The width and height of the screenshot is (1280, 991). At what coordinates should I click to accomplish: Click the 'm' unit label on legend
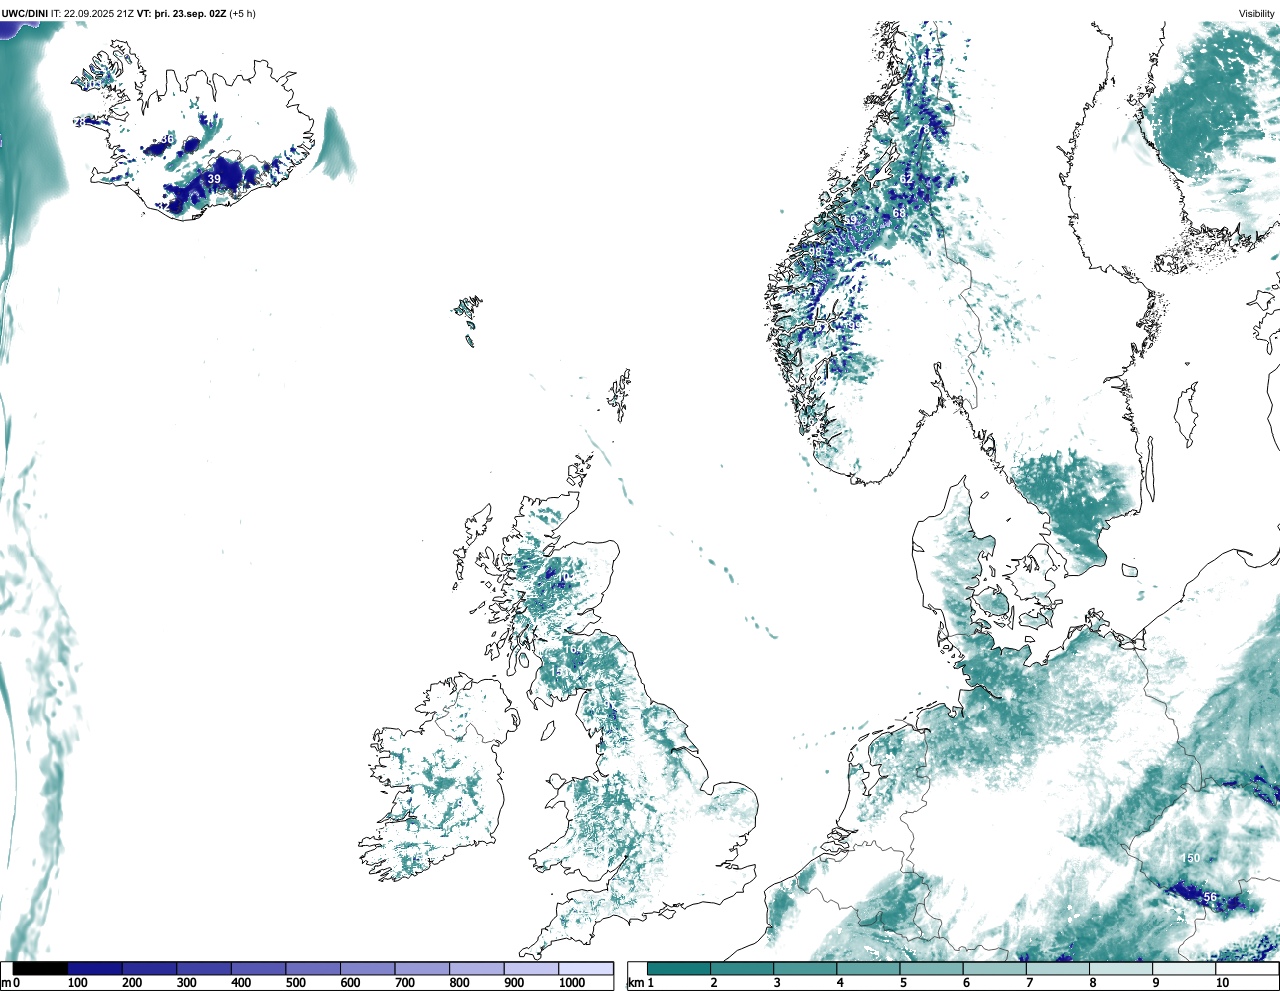(5, 984)
